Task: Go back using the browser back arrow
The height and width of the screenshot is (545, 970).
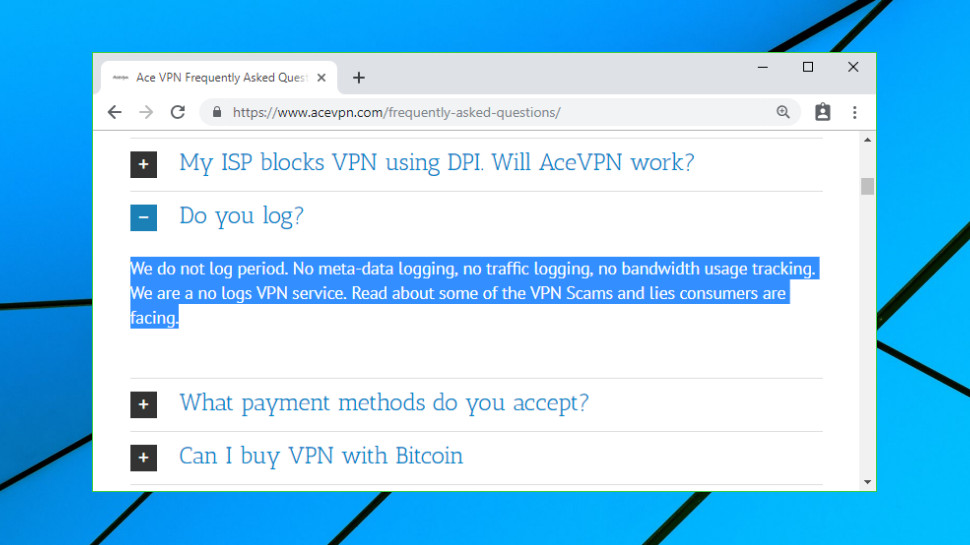Action: point(114,112)
